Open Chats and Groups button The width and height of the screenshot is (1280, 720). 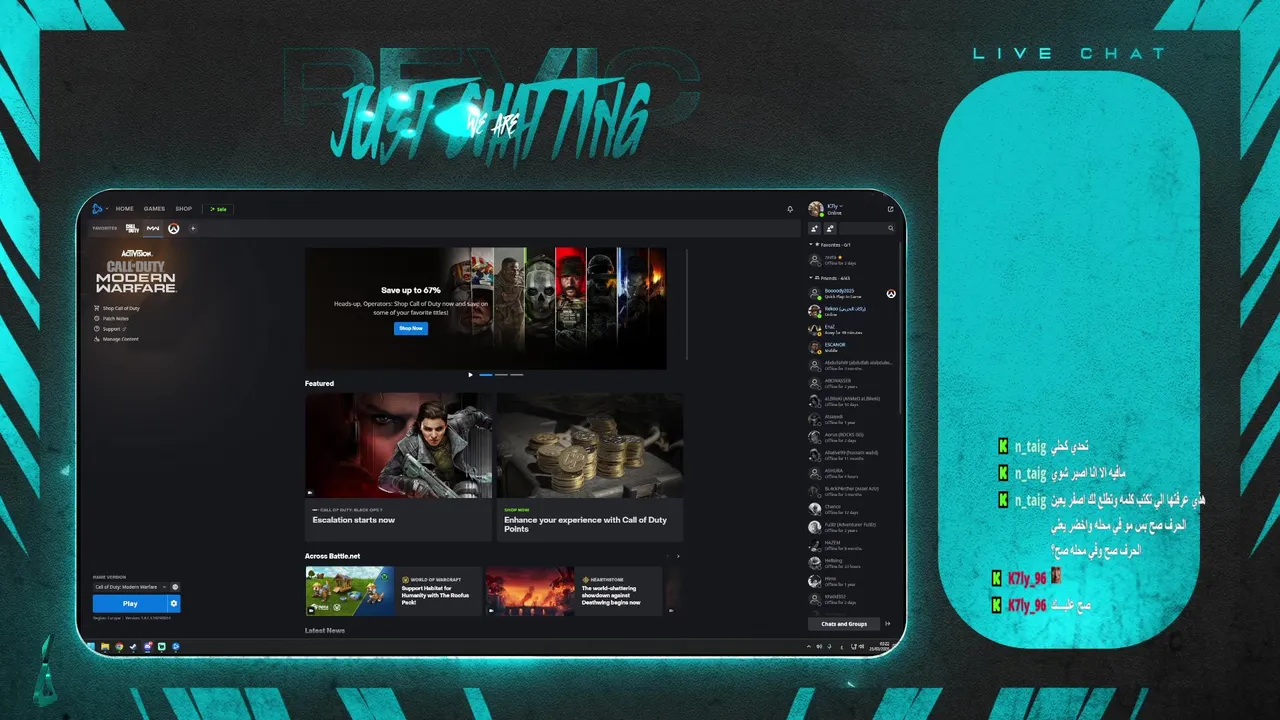click(844, 623)
